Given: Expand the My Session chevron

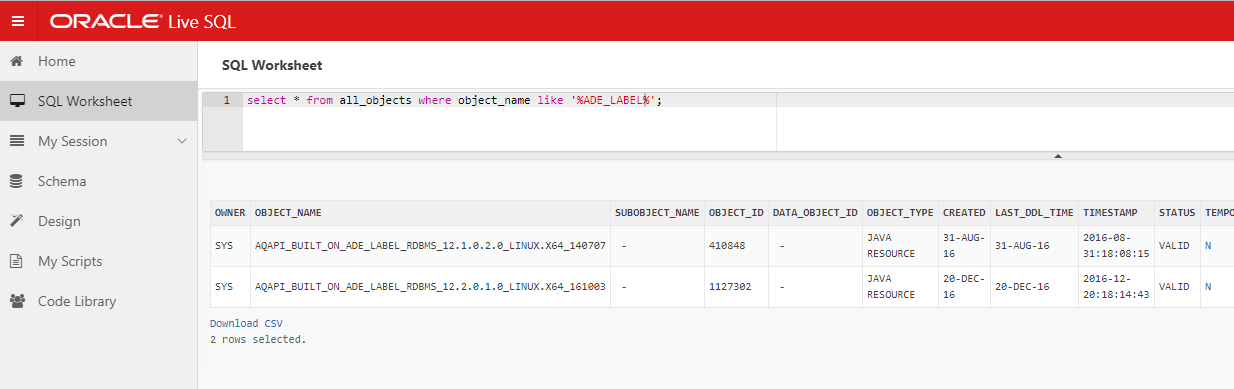Looking at the screenshot, I should click(182, 141).
